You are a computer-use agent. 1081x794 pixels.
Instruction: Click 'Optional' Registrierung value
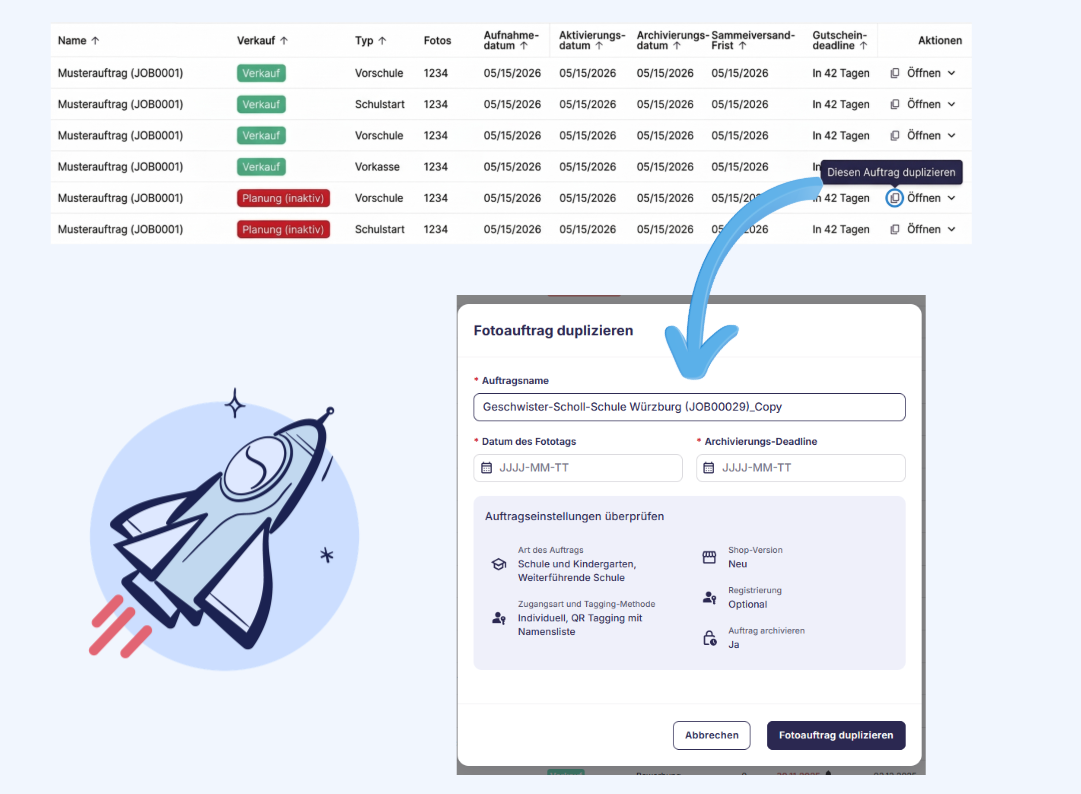click(x=747, y=604)
